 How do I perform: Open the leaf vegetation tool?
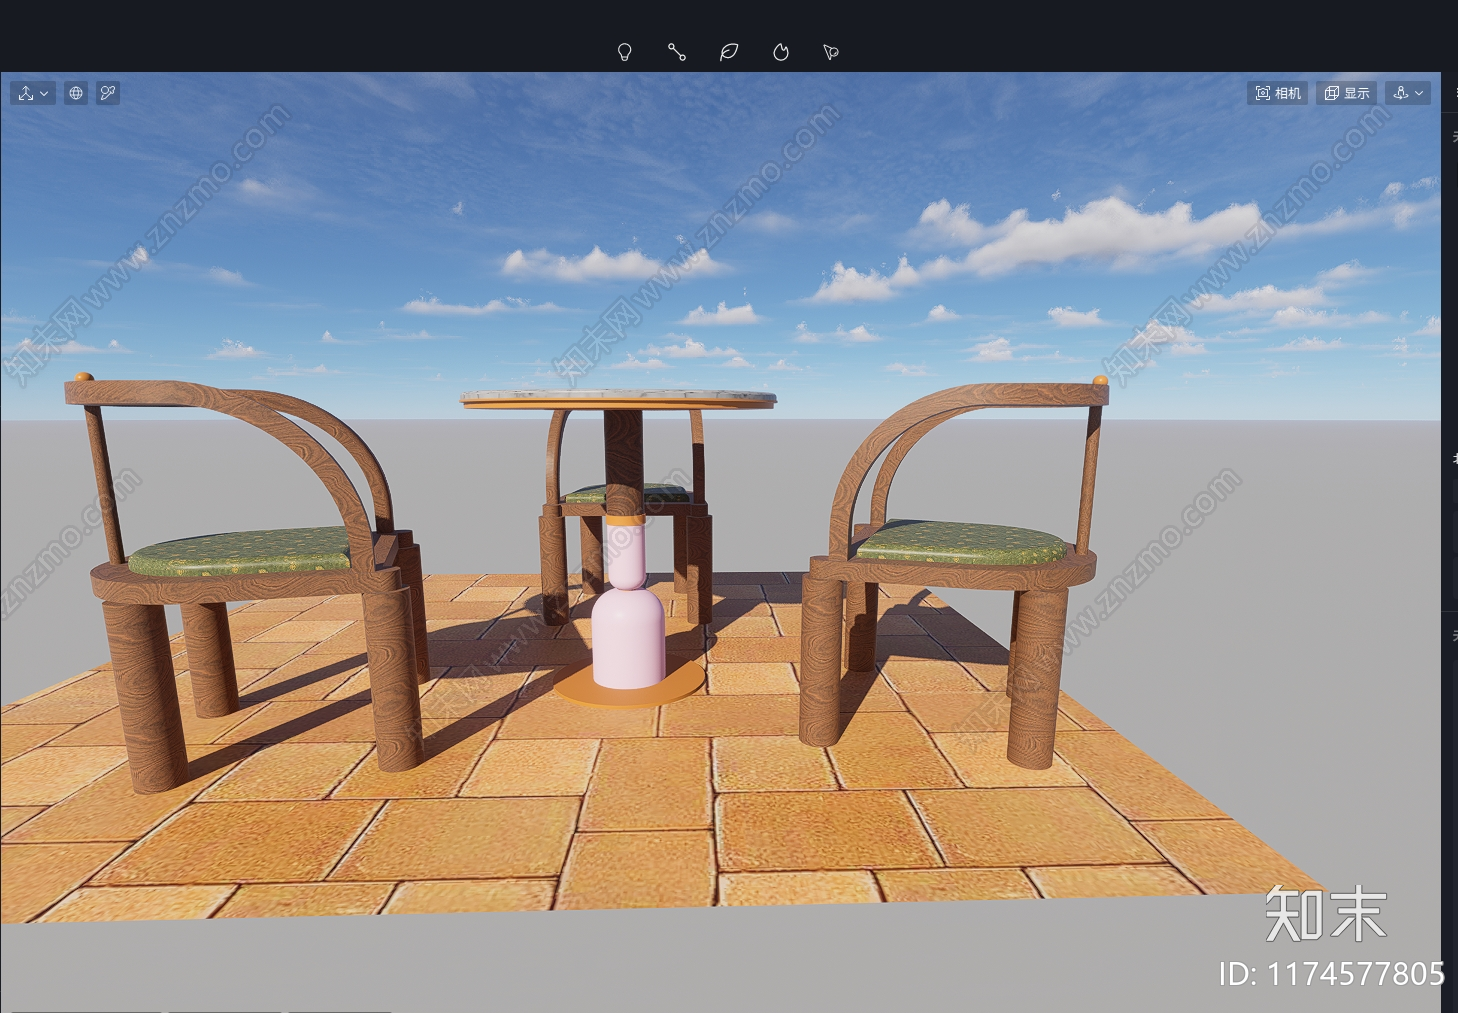point(729,52)
